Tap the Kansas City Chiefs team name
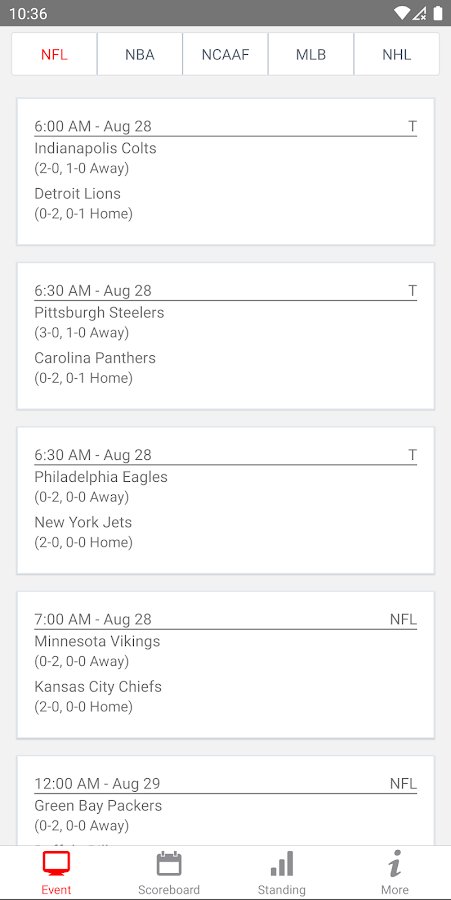The width and height of the screenshot is (451, 900). pos(98,686)
